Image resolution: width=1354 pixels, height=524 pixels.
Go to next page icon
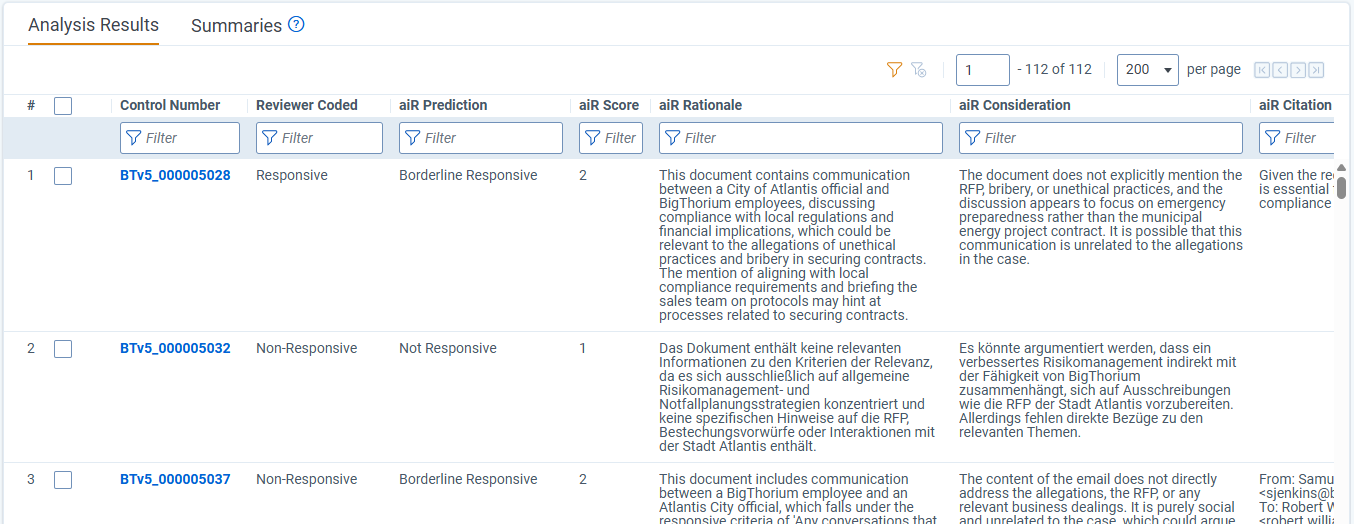coord(1298,70)
